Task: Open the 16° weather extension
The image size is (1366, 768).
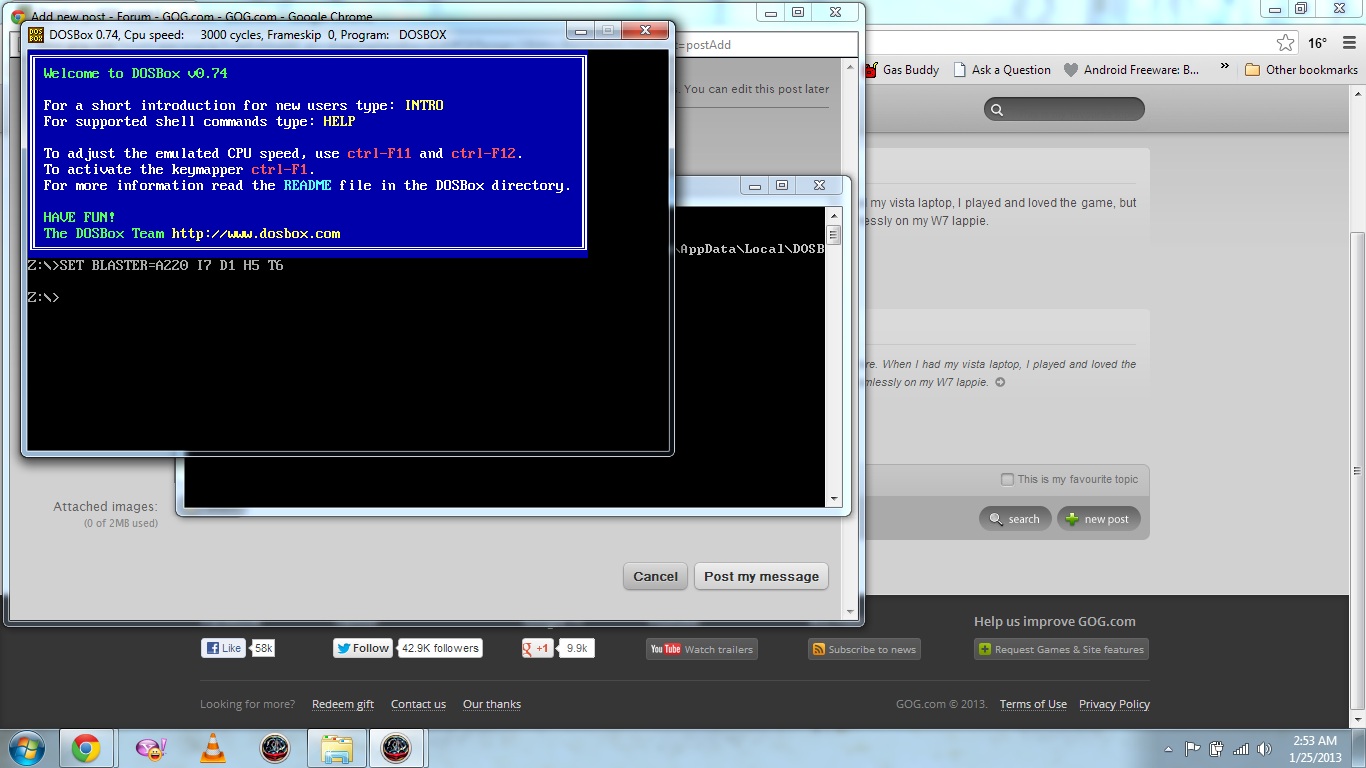Action: (x=1317, y=43)
